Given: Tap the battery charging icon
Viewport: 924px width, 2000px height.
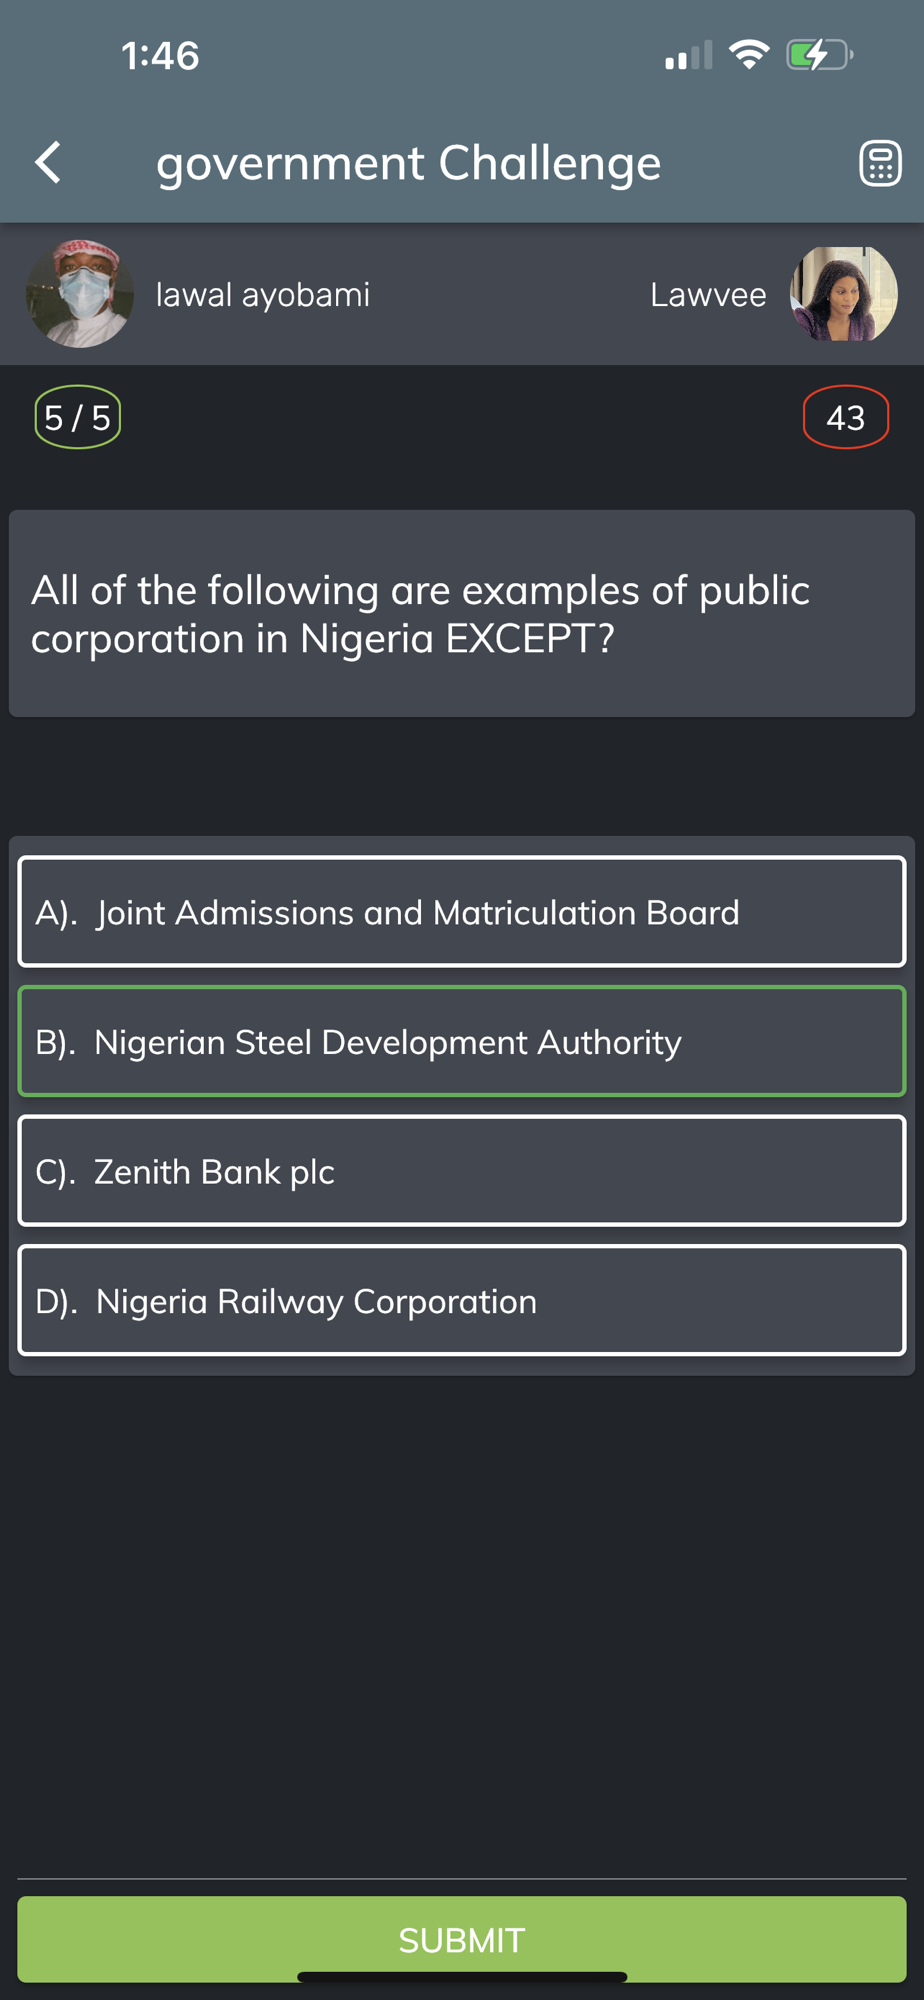Looking at the screenshot, I should tap(819, 55).
